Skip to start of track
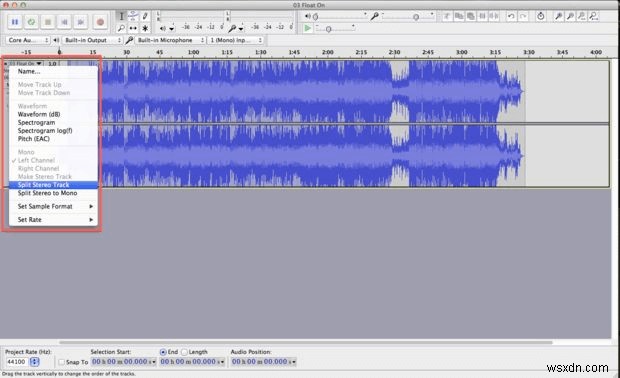The image size is (620, 378). (x=64, y=22)
